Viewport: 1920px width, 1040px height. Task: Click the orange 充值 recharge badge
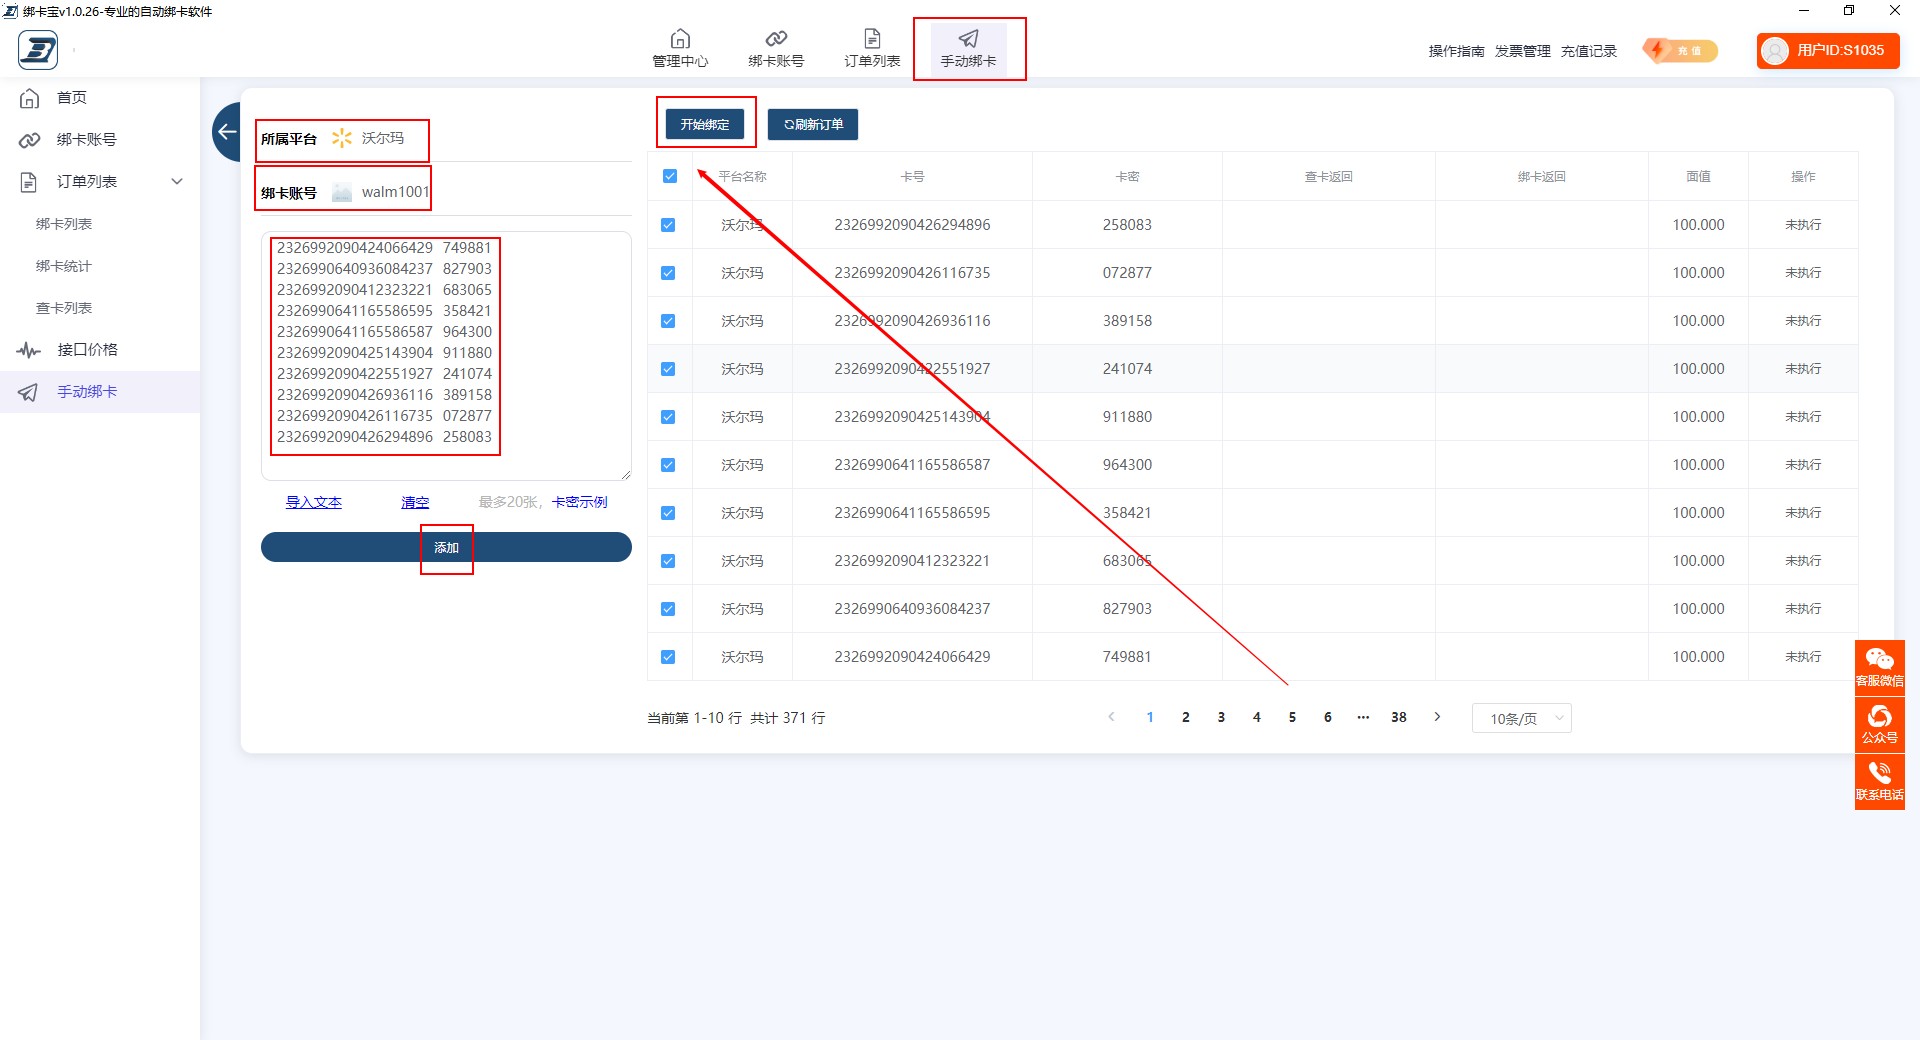(x=1680, y=51)
